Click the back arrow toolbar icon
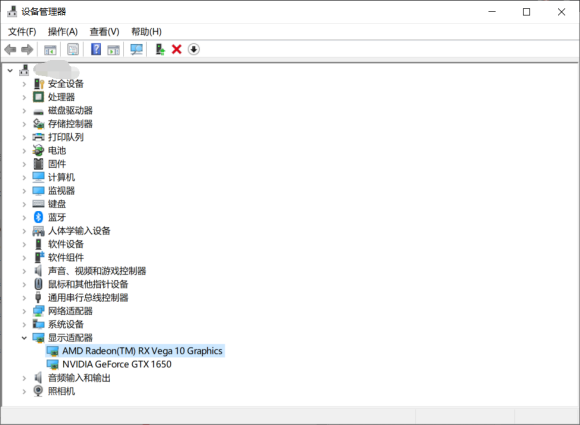 pyautogui.click(x=10, y=49)
